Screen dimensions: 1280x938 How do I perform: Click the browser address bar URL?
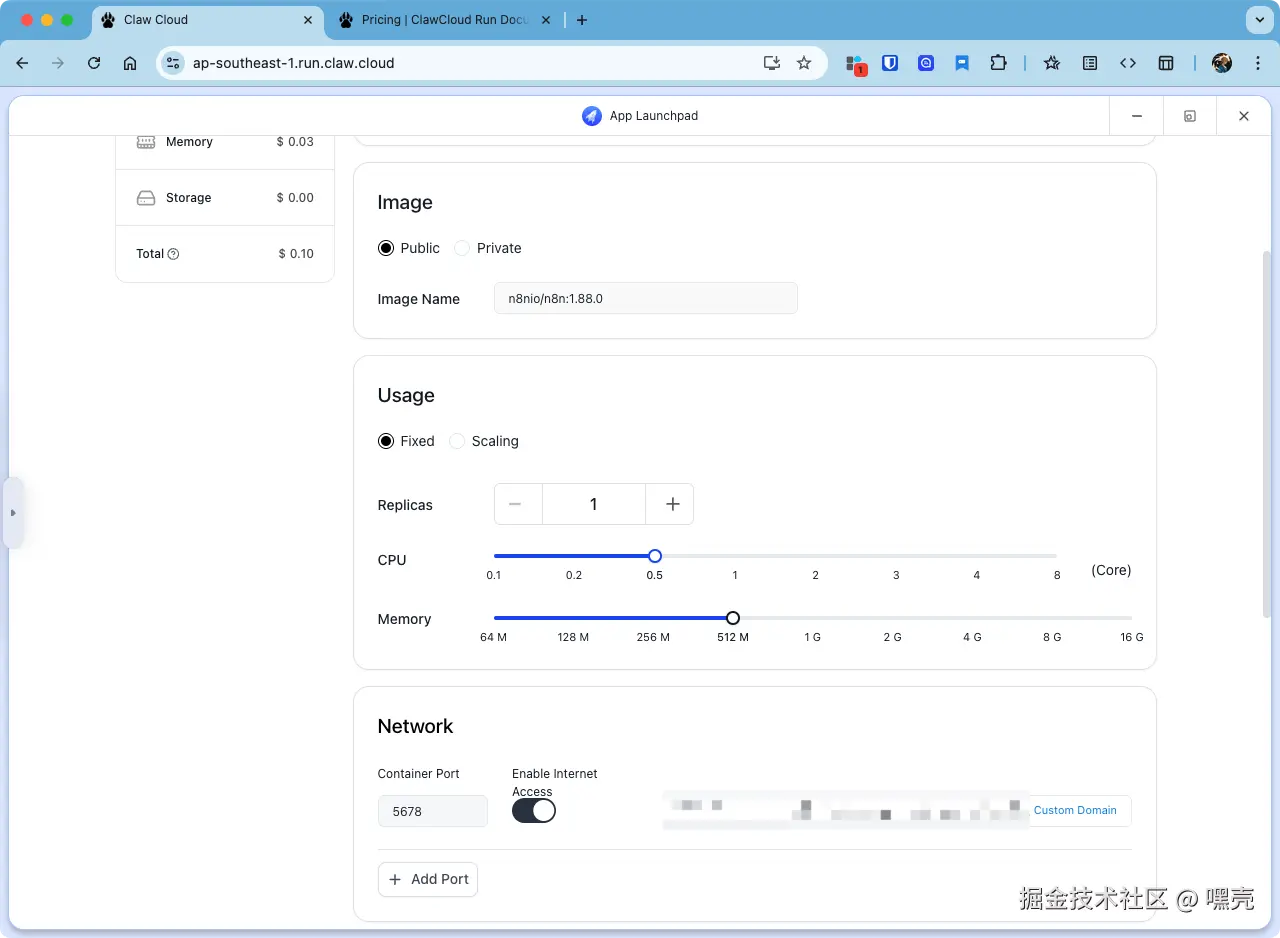[x=294, y=63]
